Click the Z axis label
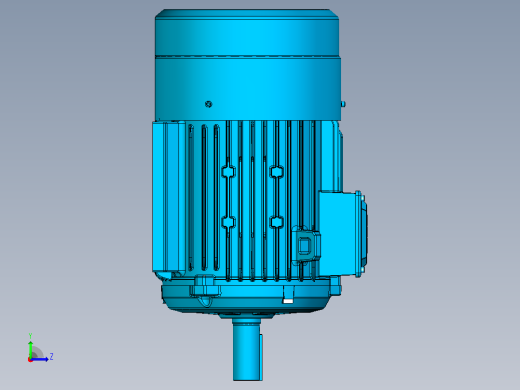This screenshot has width=520, height=390. (51, 357)
